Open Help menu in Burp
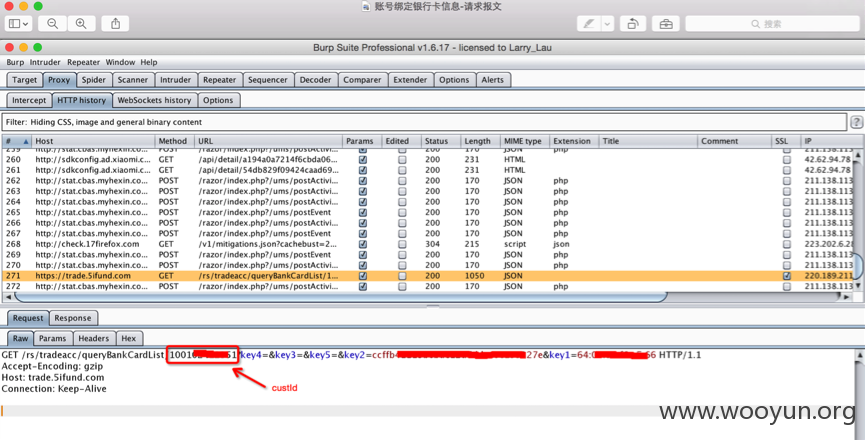 [x=148, y=62]
